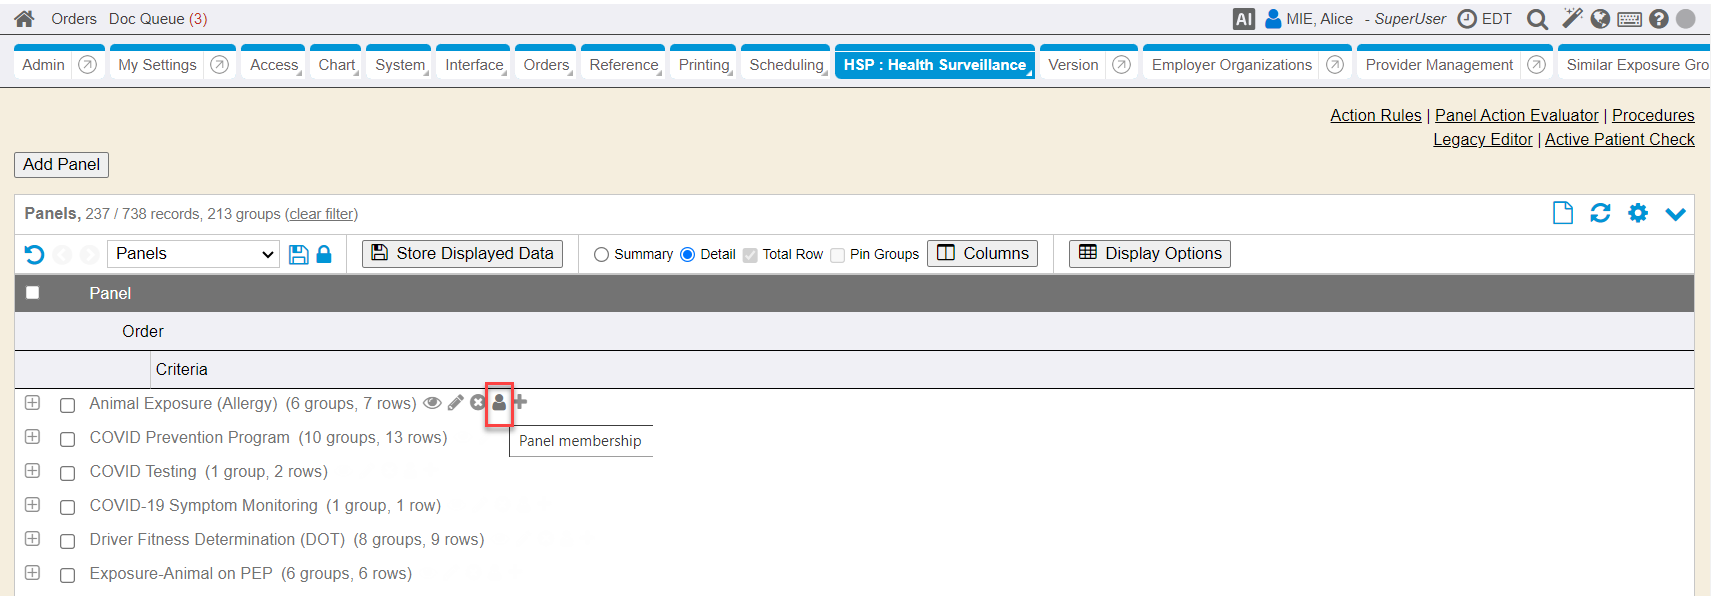The height and width of the screenshot is (596, 1711).
Task: Click the pencil edit icon for Animal Exposure
Action: point(456,403)
